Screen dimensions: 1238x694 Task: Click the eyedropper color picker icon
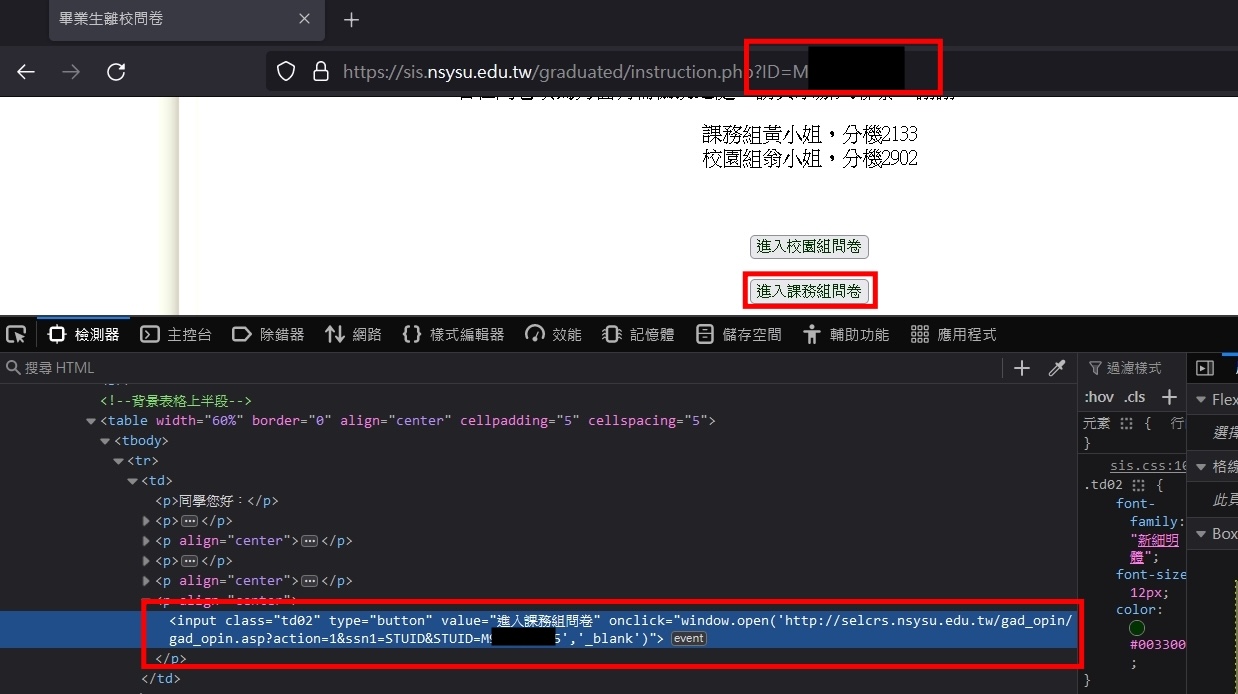1057,368
